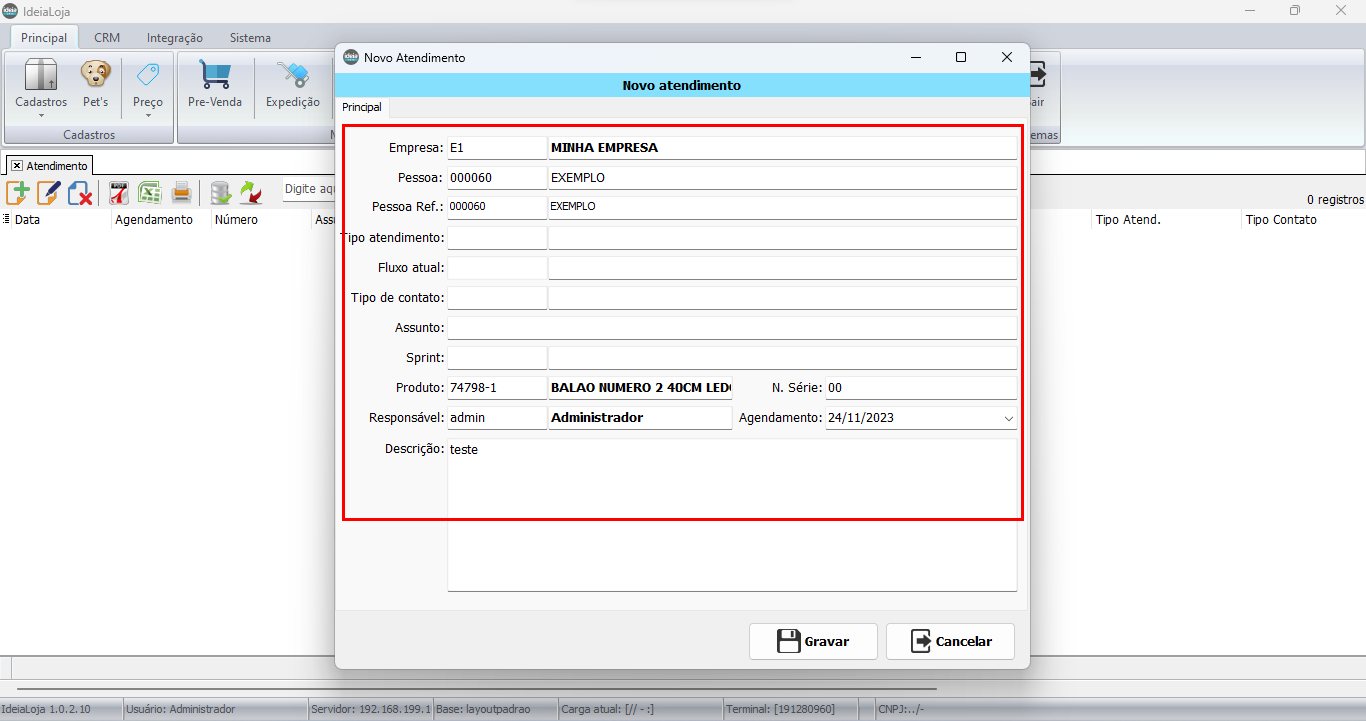Image resolution: width=1366 pixels, height=721 pixels.
Task: Click the Assunto input field
Action: [731, 328]
